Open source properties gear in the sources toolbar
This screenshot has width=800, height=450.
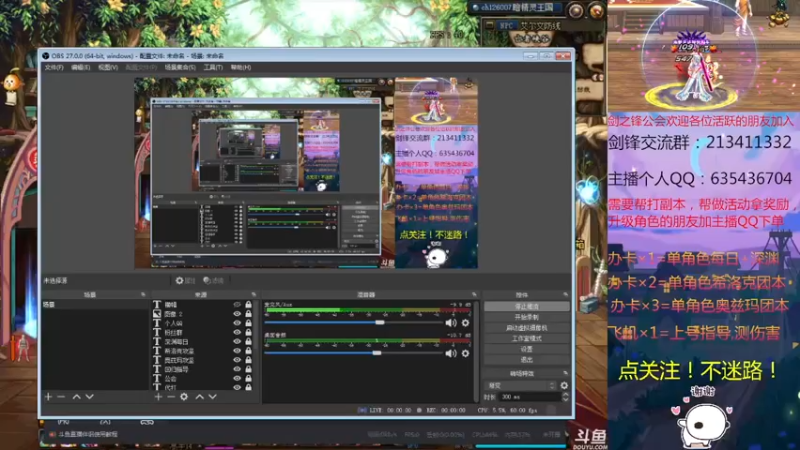pos(184,396)
